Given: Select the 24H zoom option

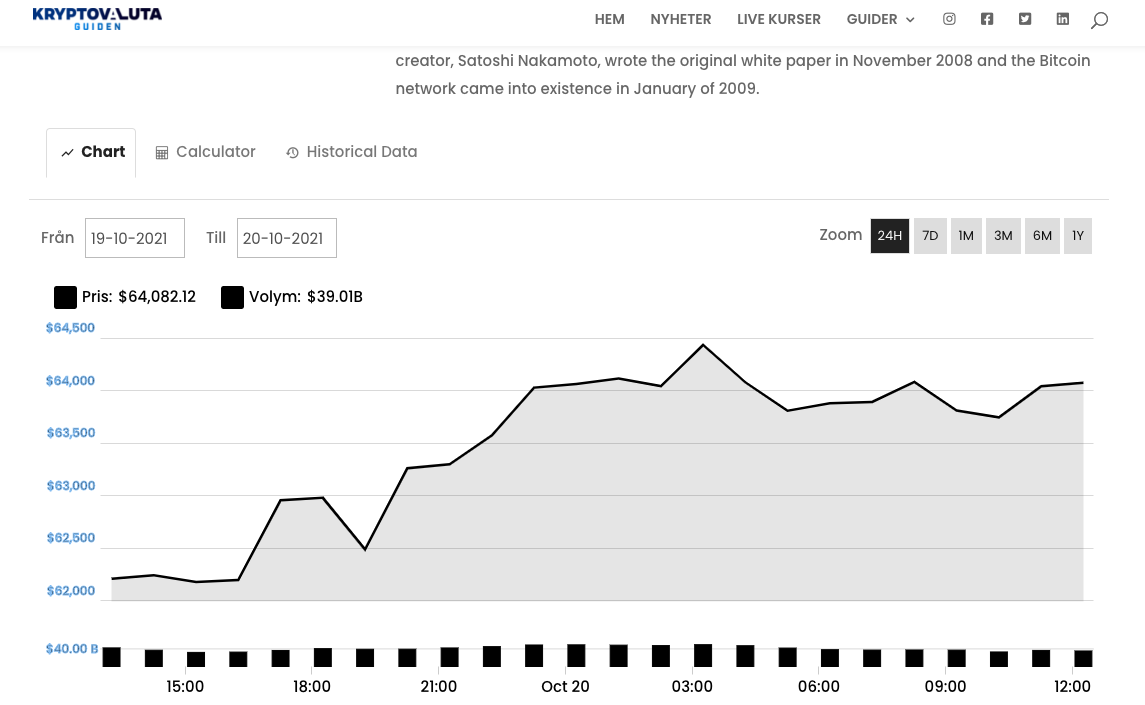Looking at the screenshot, I should (x=889, y=236).
